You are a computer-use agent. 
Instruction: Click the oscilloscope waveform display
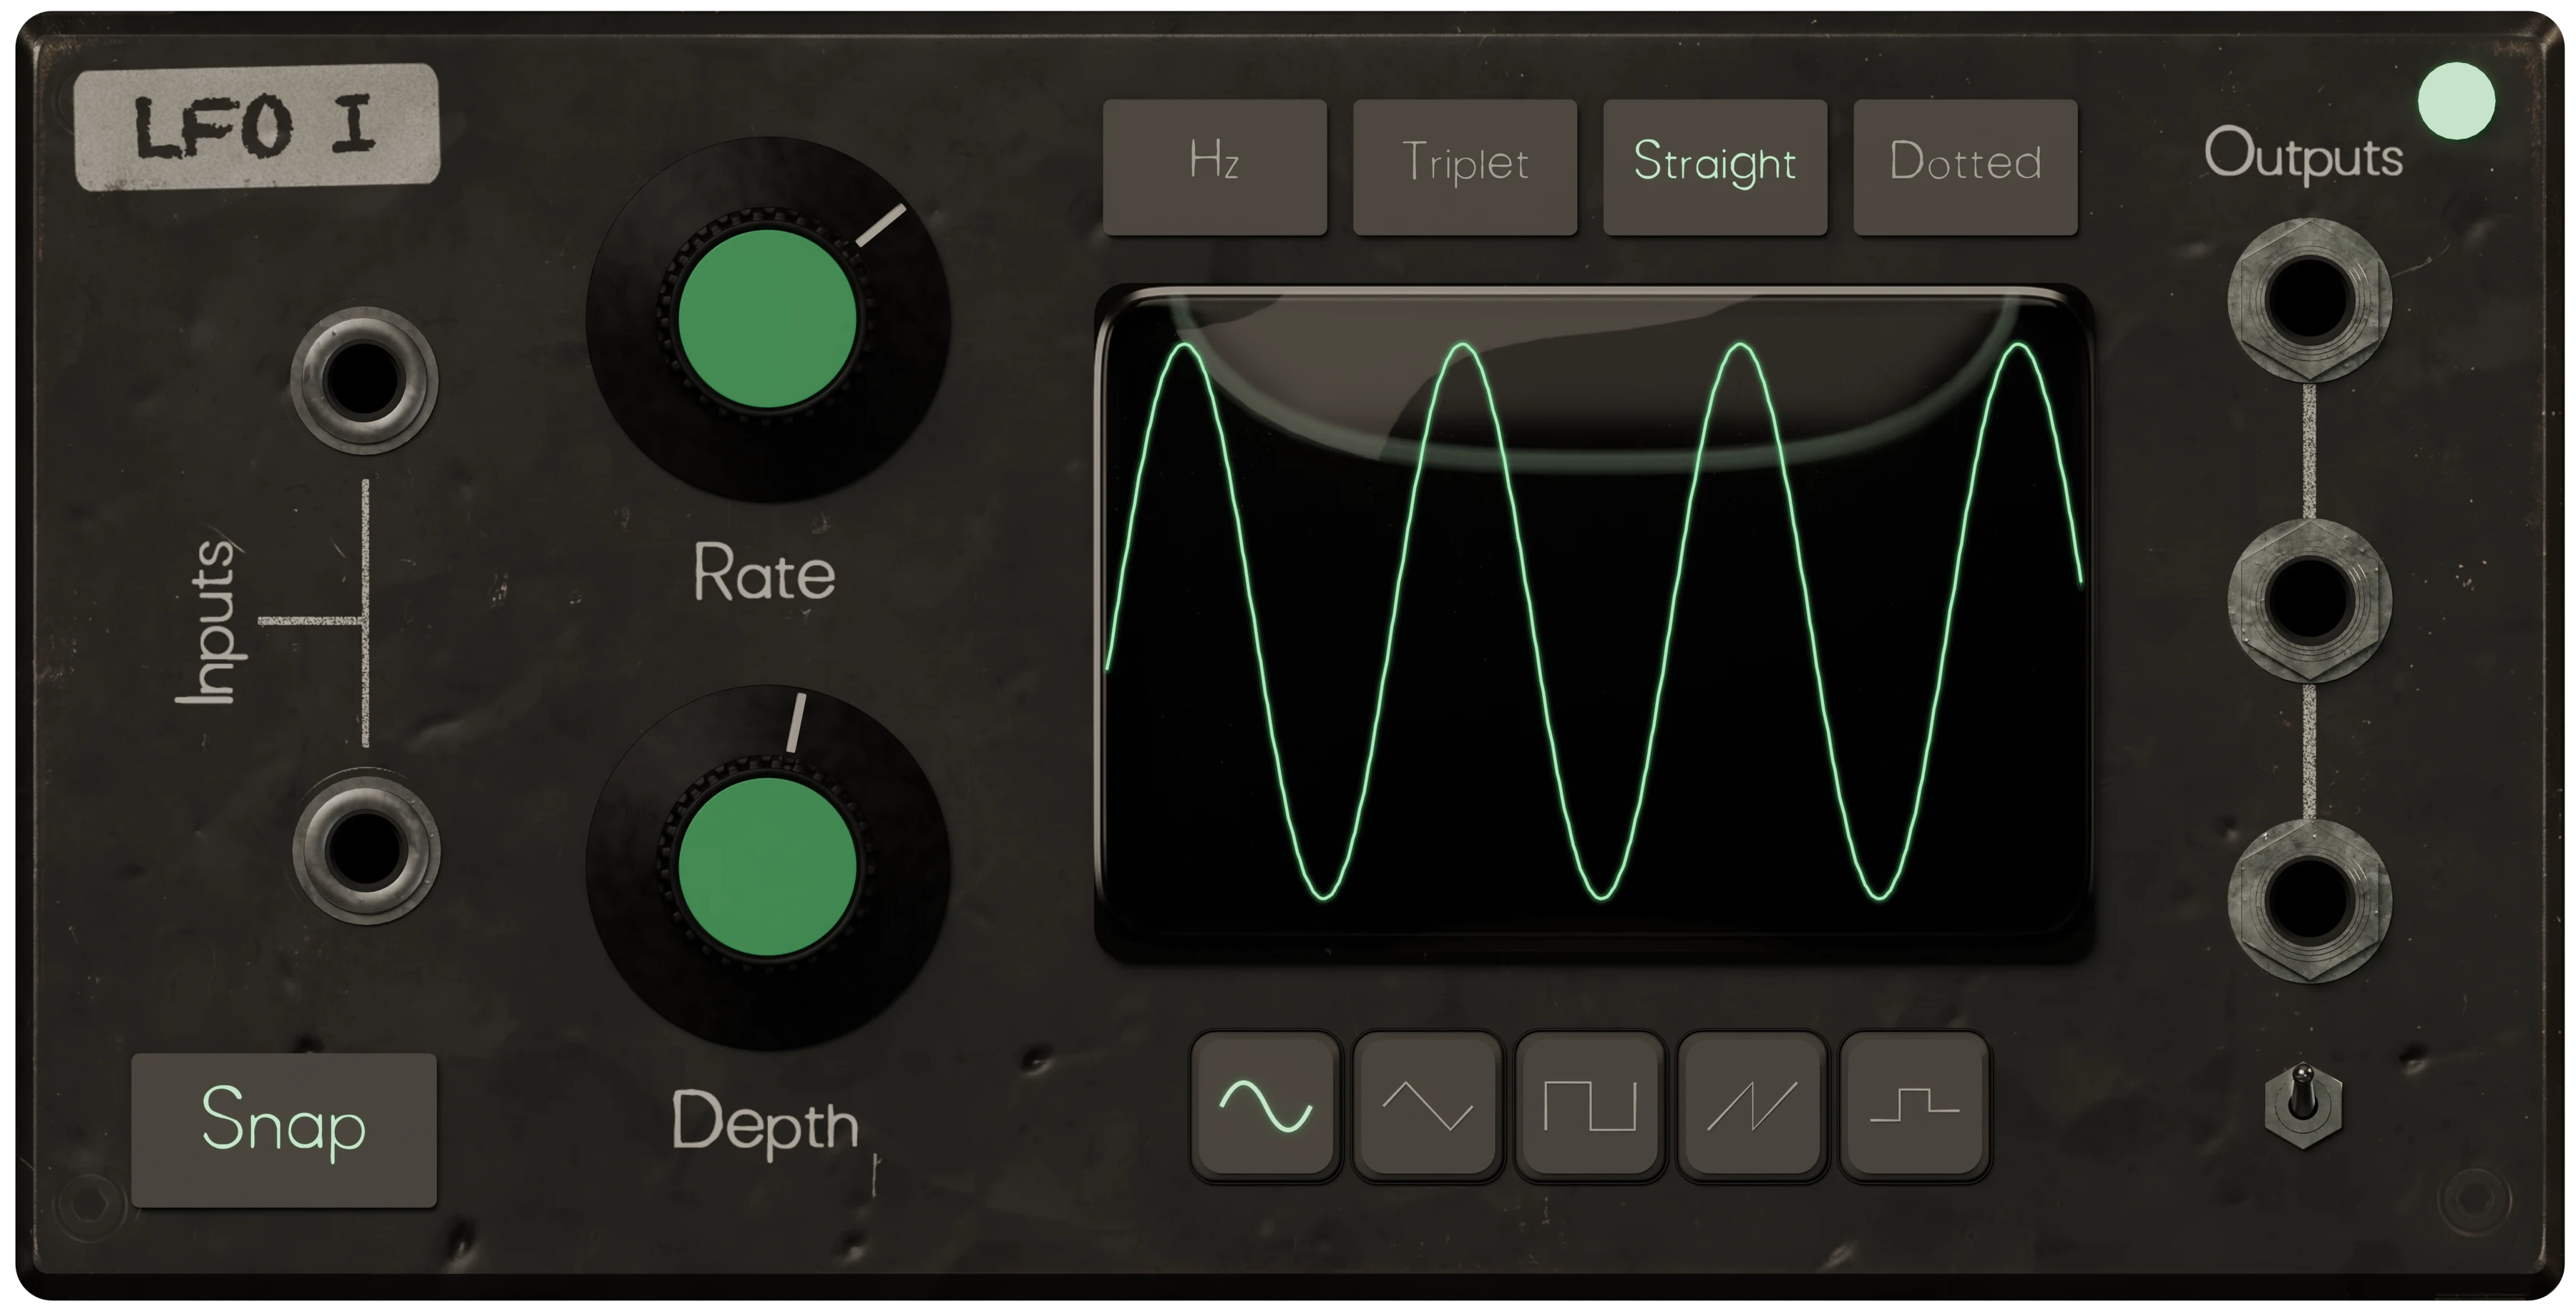coord(1594,624)
